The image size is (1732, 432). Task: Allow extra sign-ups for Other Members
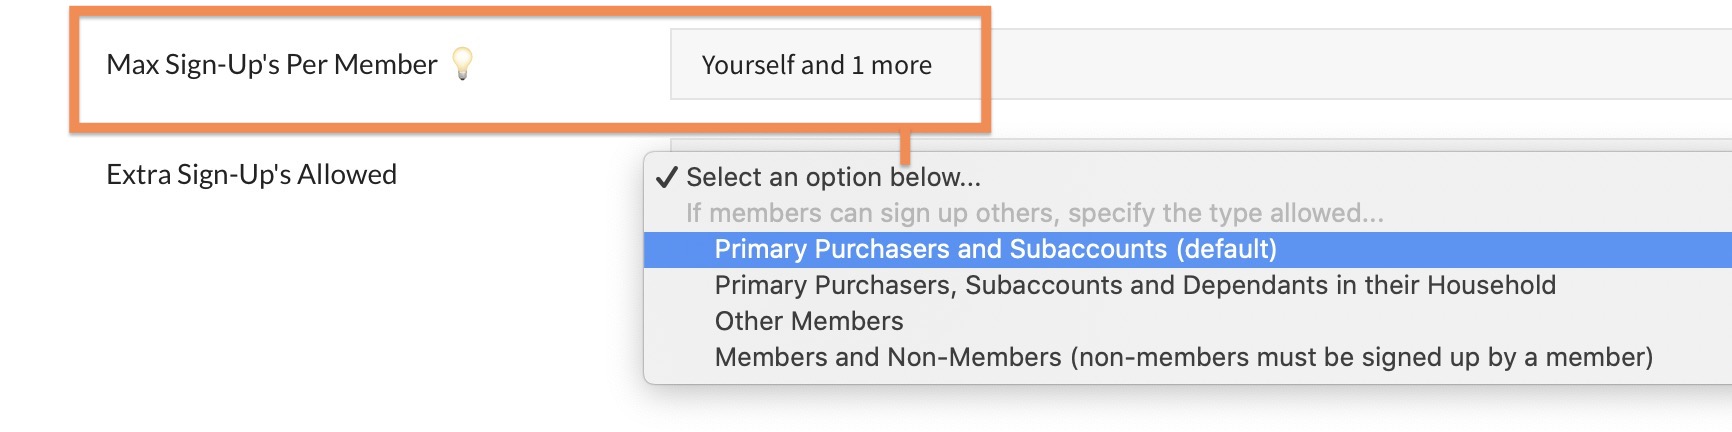pos(809,321)
